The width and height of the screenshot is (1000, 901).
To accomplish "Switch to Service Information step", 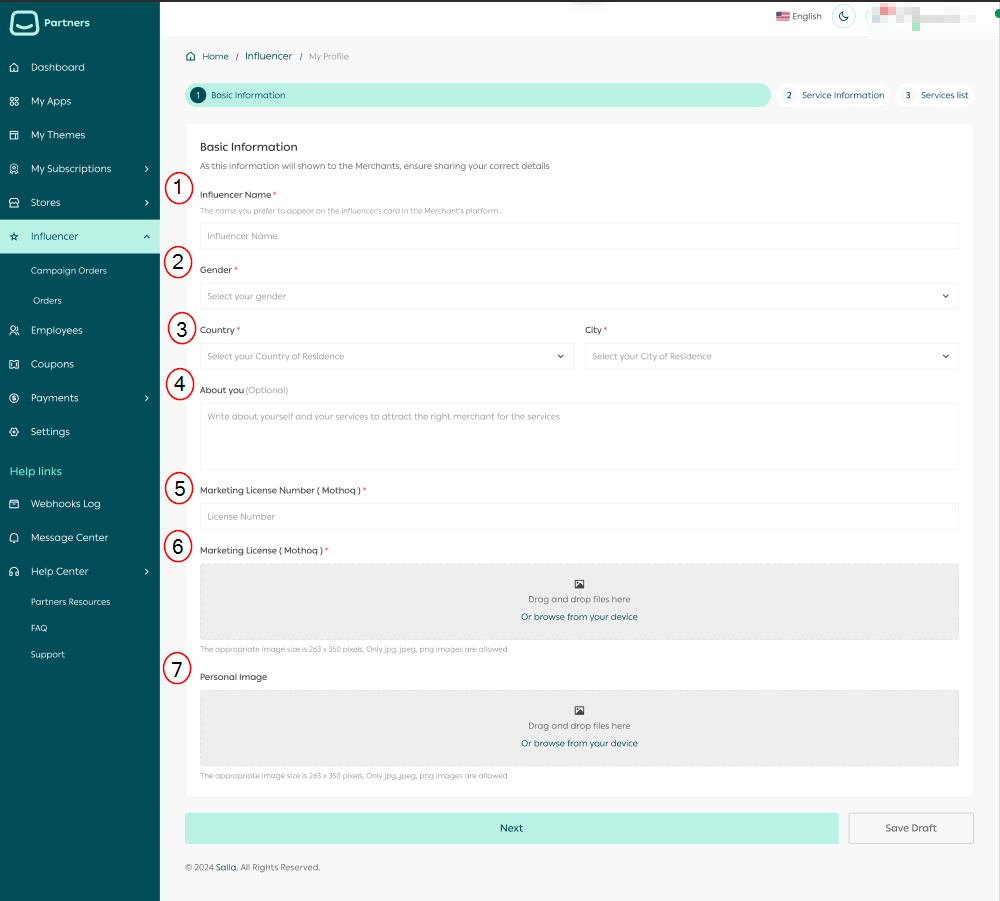I will click(x=834, y=95).
